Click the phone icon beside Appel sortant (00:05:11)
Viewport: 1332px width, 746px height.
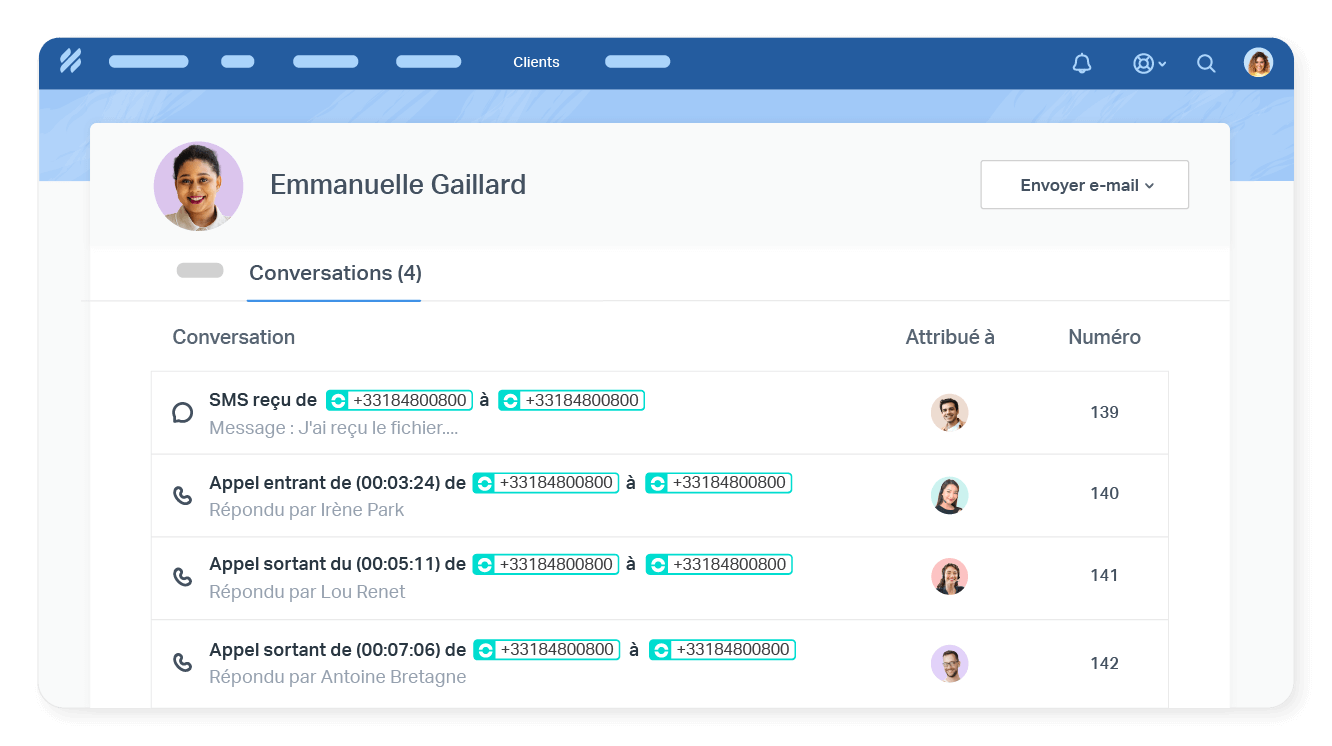[183, 575]
